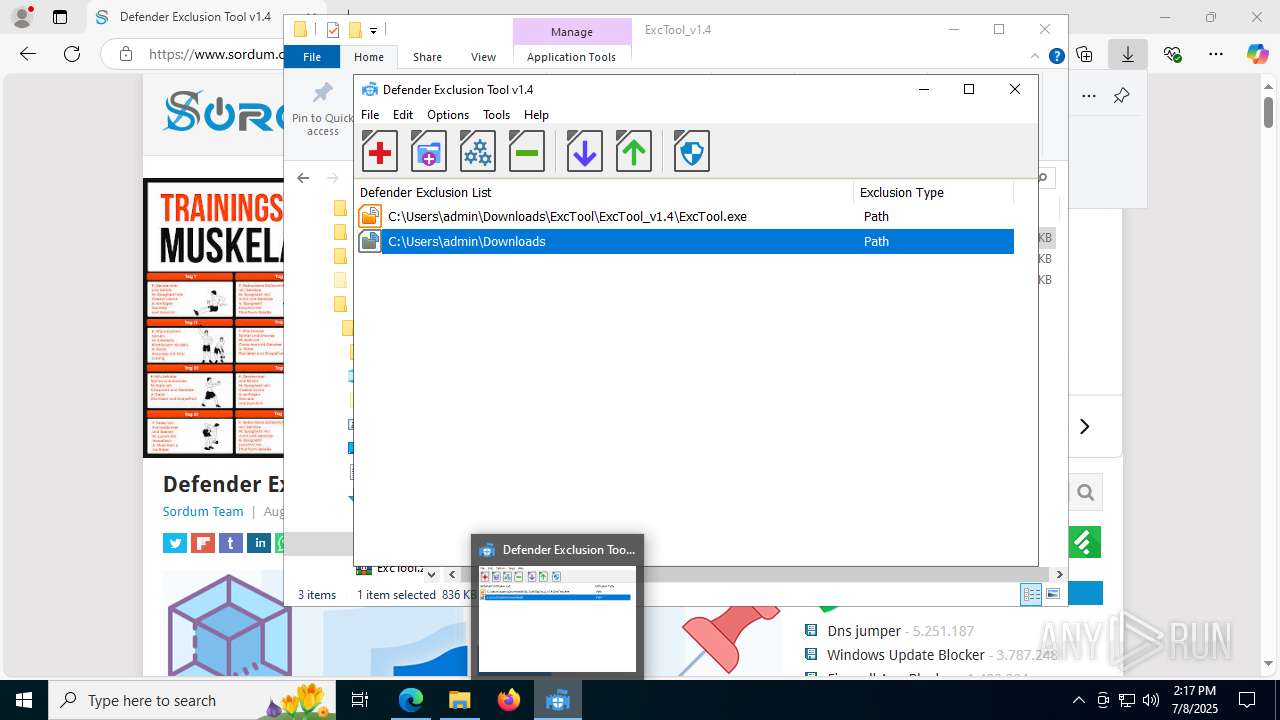
Task: Click the Dns jumper link
Action: point(864,631)
